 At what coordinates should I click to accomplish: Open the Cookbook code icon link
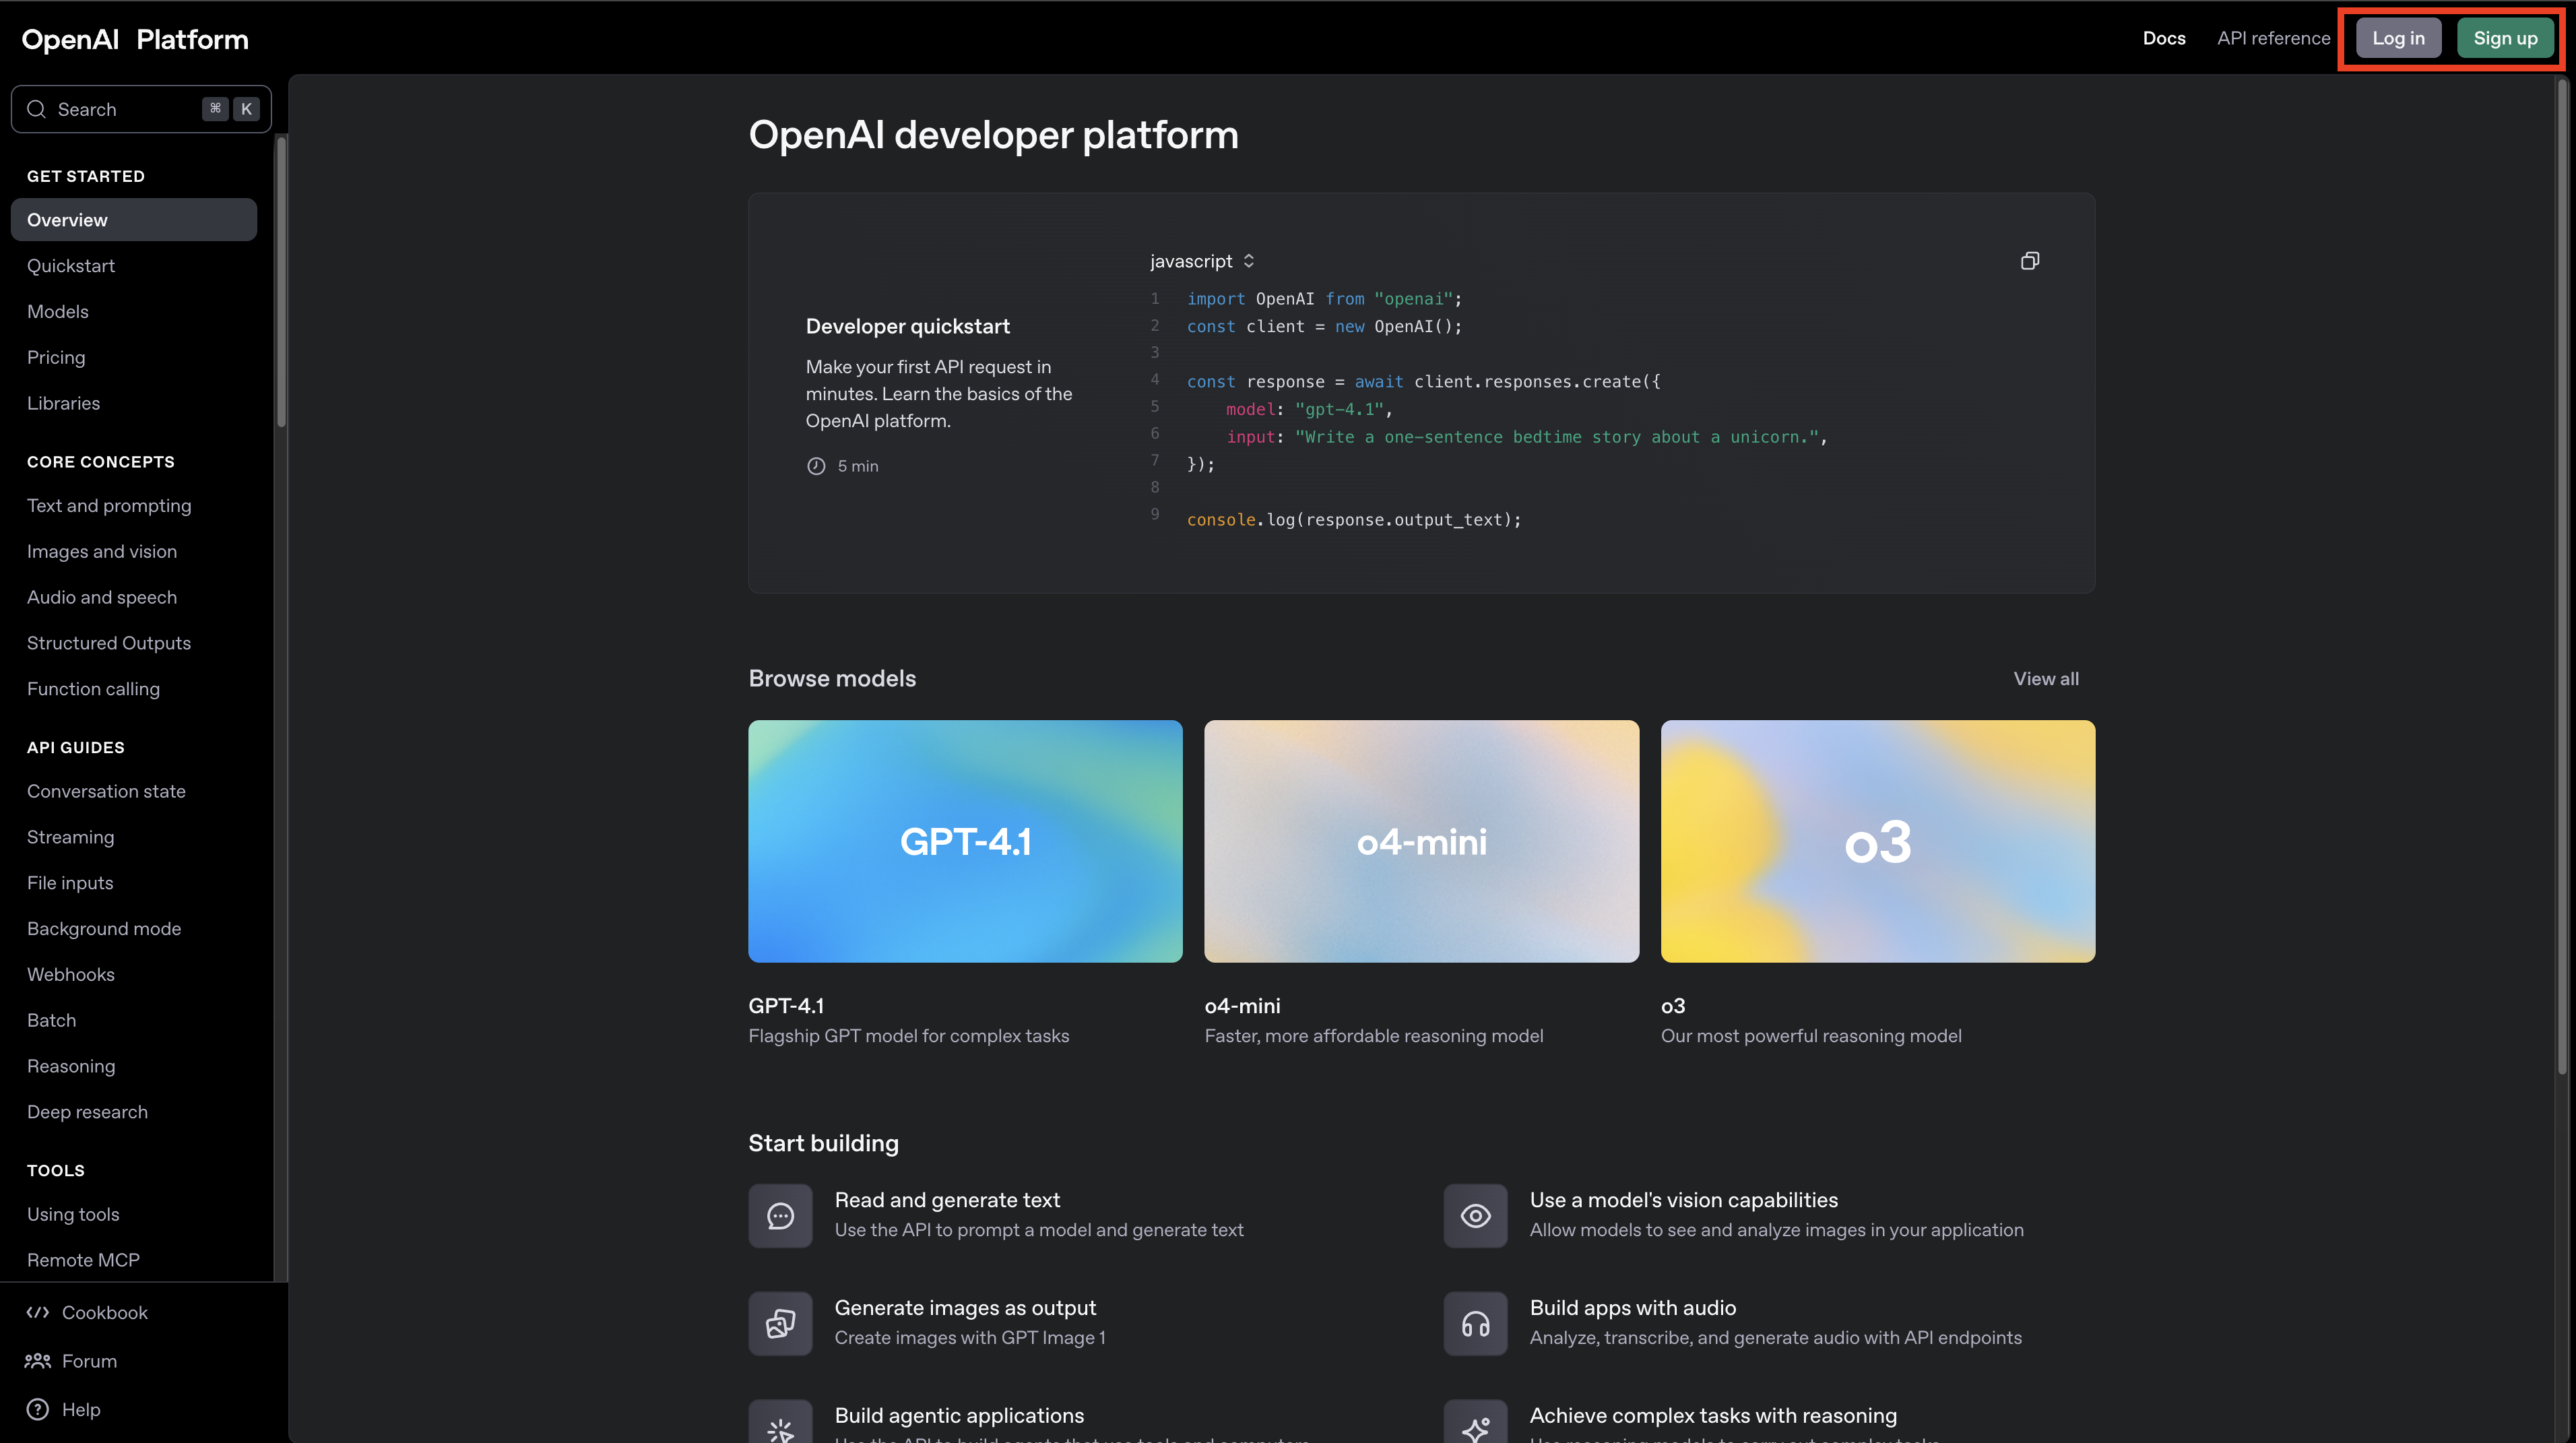coord(38,1312)
